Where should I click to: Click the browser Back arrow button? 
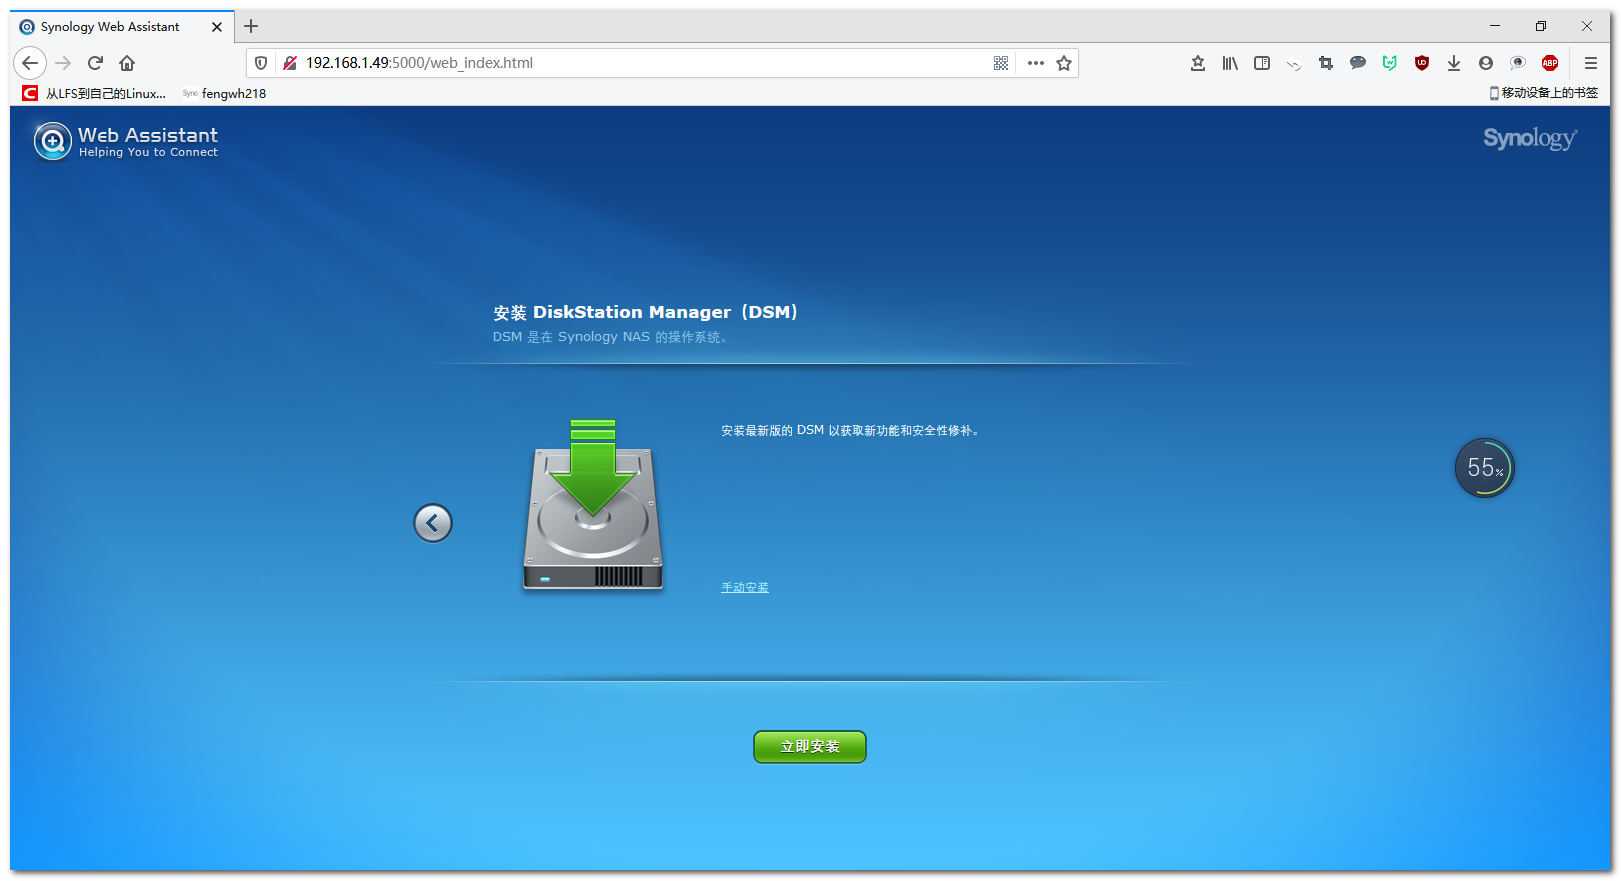click(30, 63)
